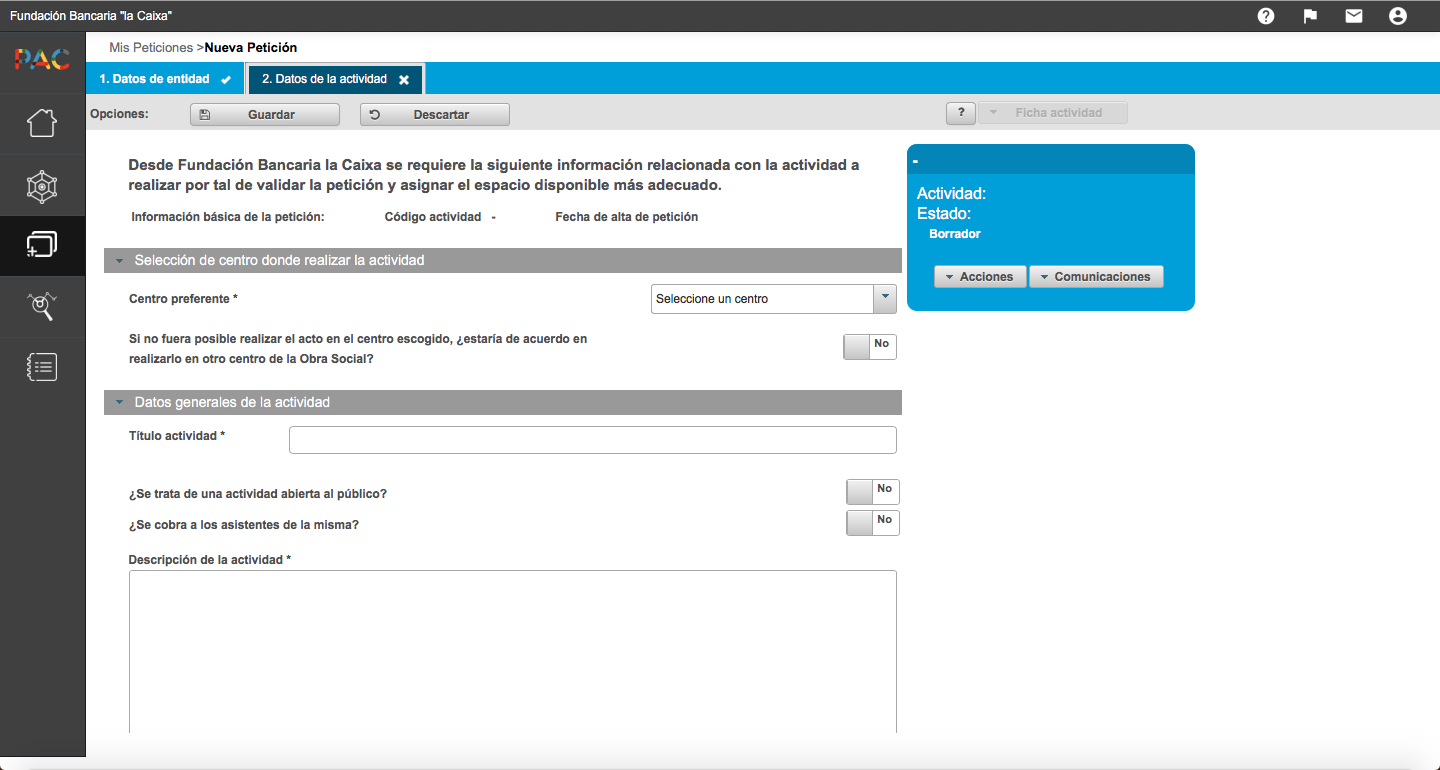Click the home icon in sidebar
This screenshot has width=1440, height=770.
click(42, 123)
